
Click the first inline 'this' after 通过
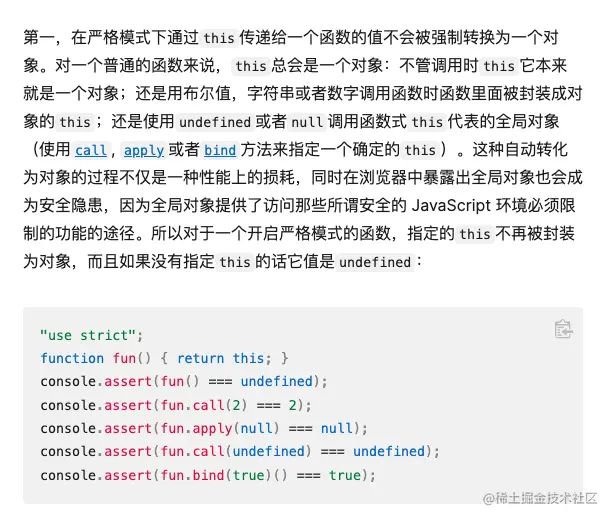pos(219,38)
